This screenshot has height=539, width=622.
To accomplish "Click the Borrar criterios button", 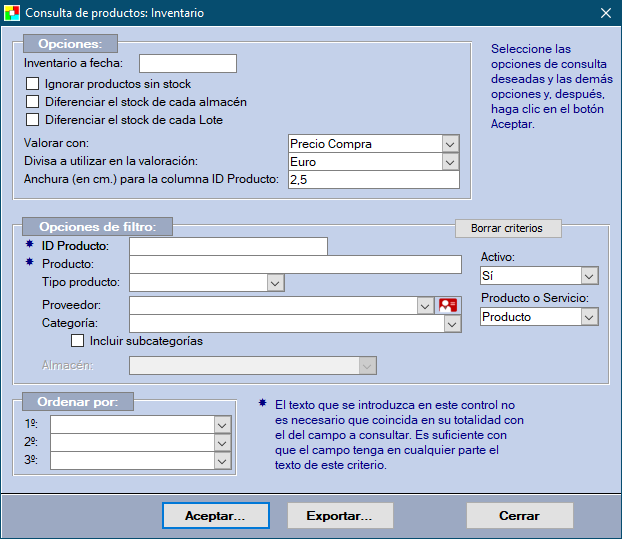I will pos(506,228).
